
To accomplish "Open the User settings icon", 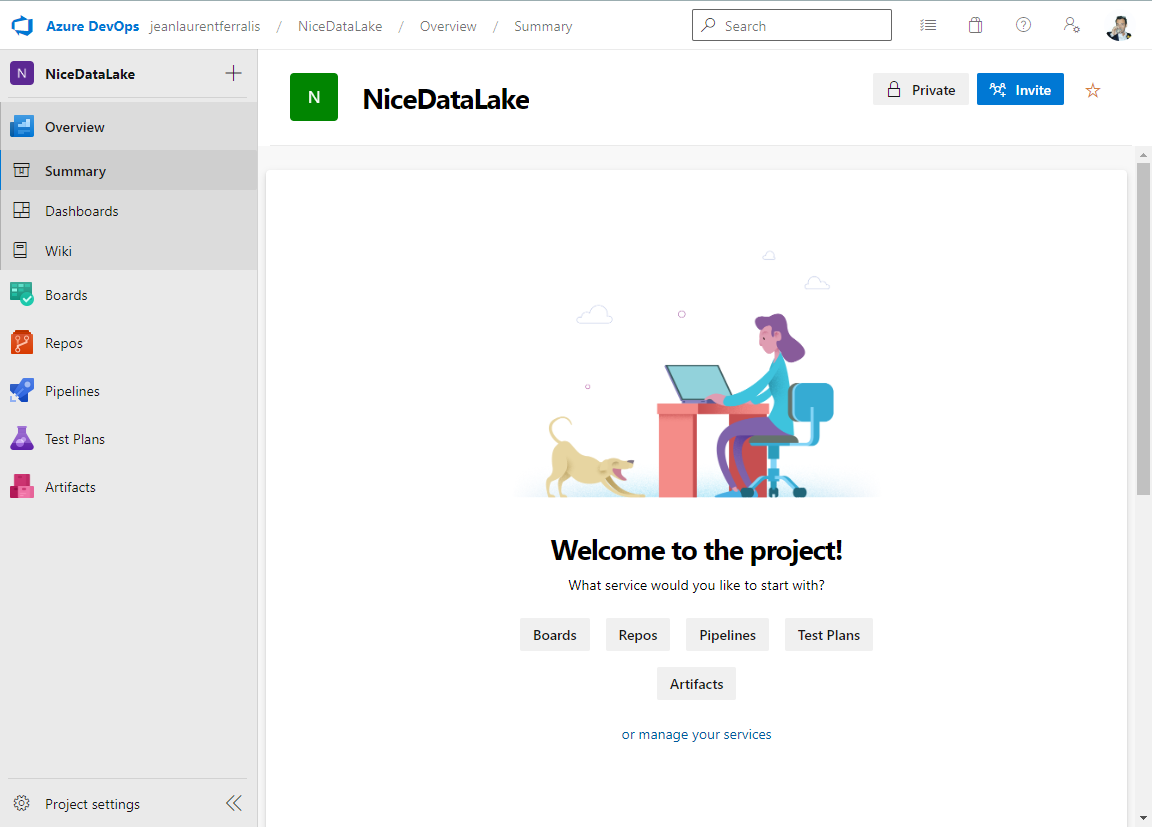I will coord(1071,26).
